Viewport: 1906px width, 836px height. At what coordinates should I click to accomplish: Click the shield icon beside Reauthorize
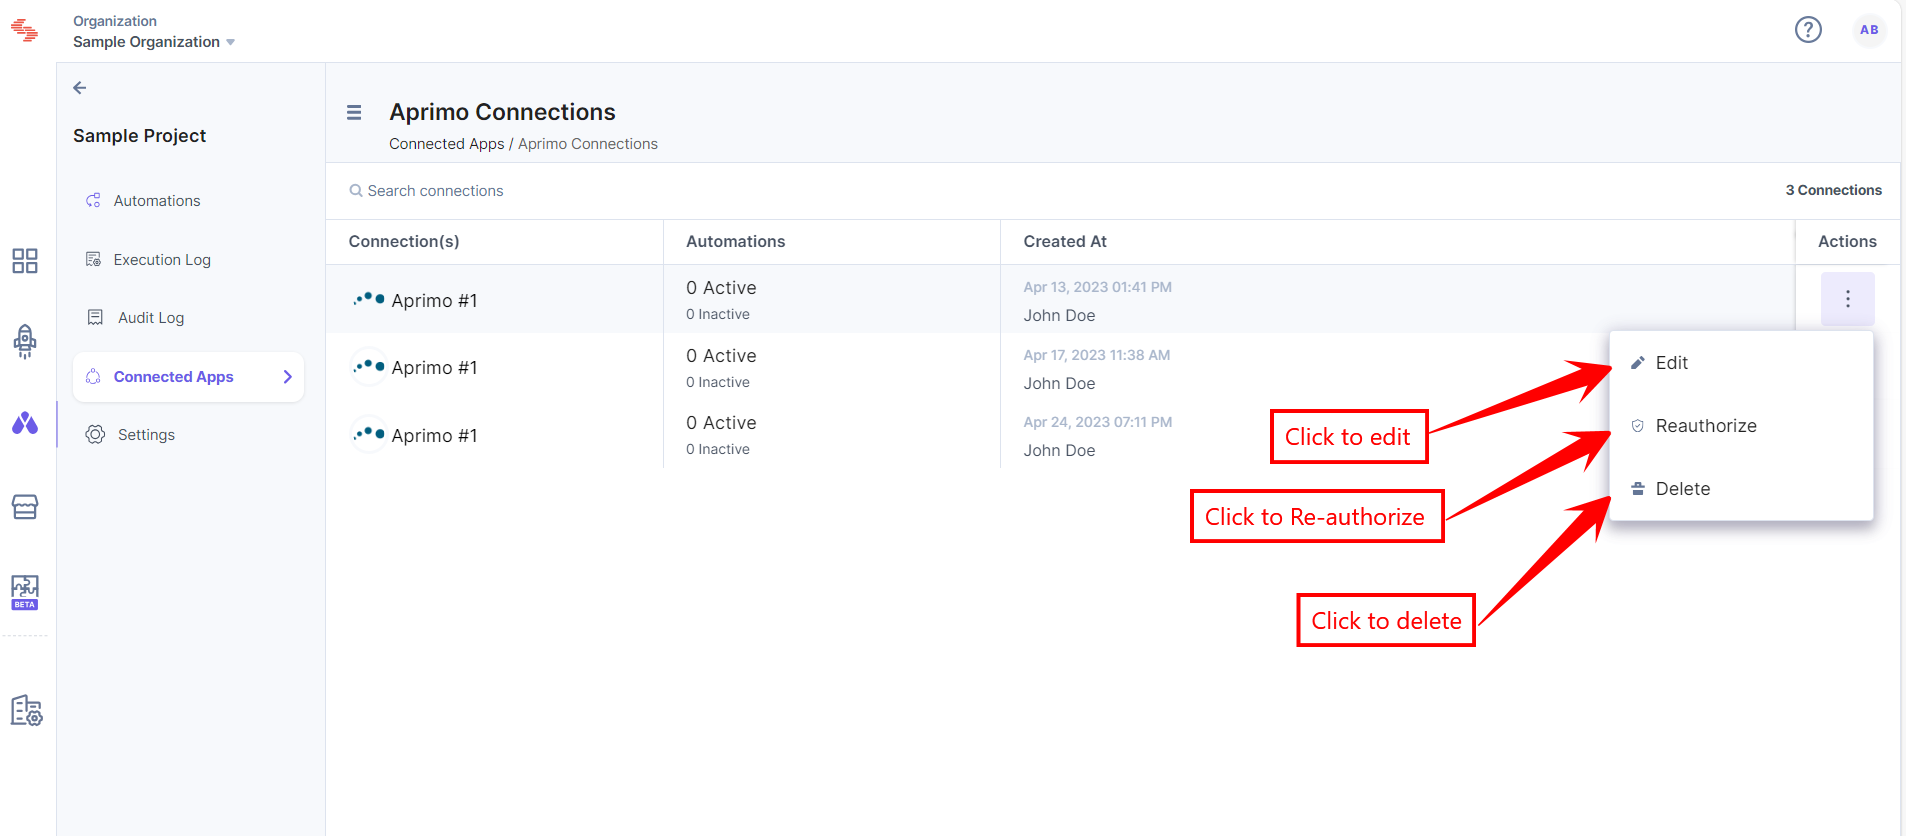(1637, 426)
